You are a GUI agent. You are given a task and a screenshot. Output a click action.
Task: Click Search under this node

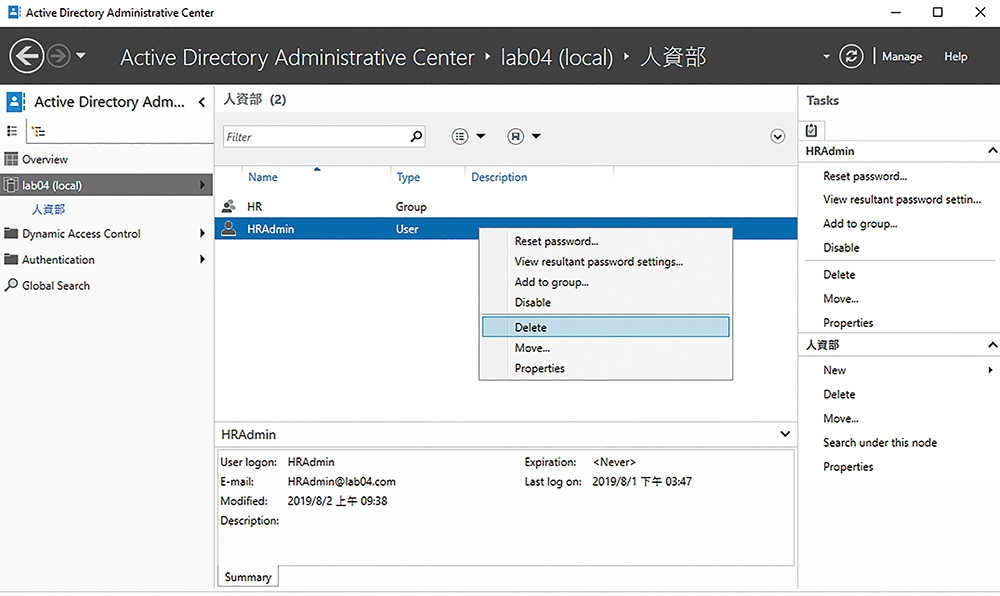(880, 442)
